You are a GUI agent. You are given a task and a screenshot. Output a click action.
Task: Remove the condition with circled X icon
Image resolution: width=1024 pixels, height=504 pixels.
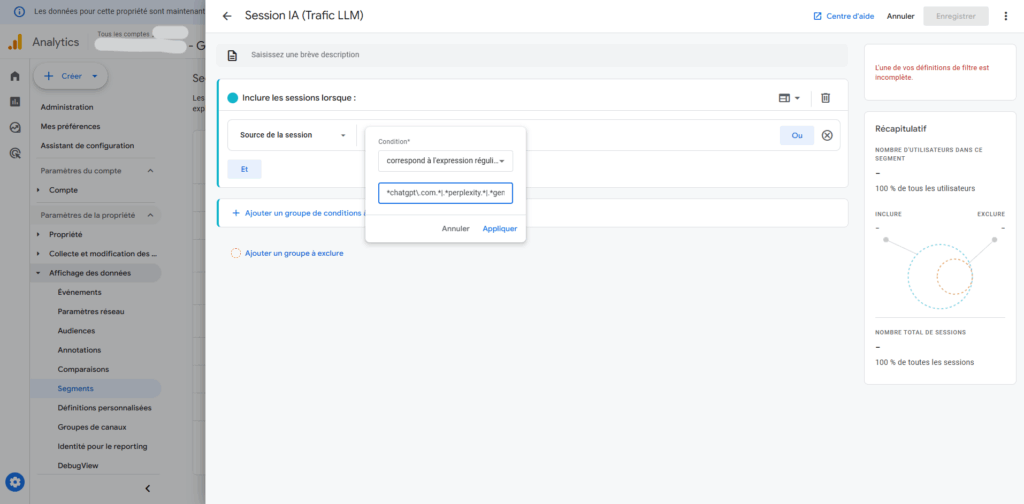click(827, 135)
